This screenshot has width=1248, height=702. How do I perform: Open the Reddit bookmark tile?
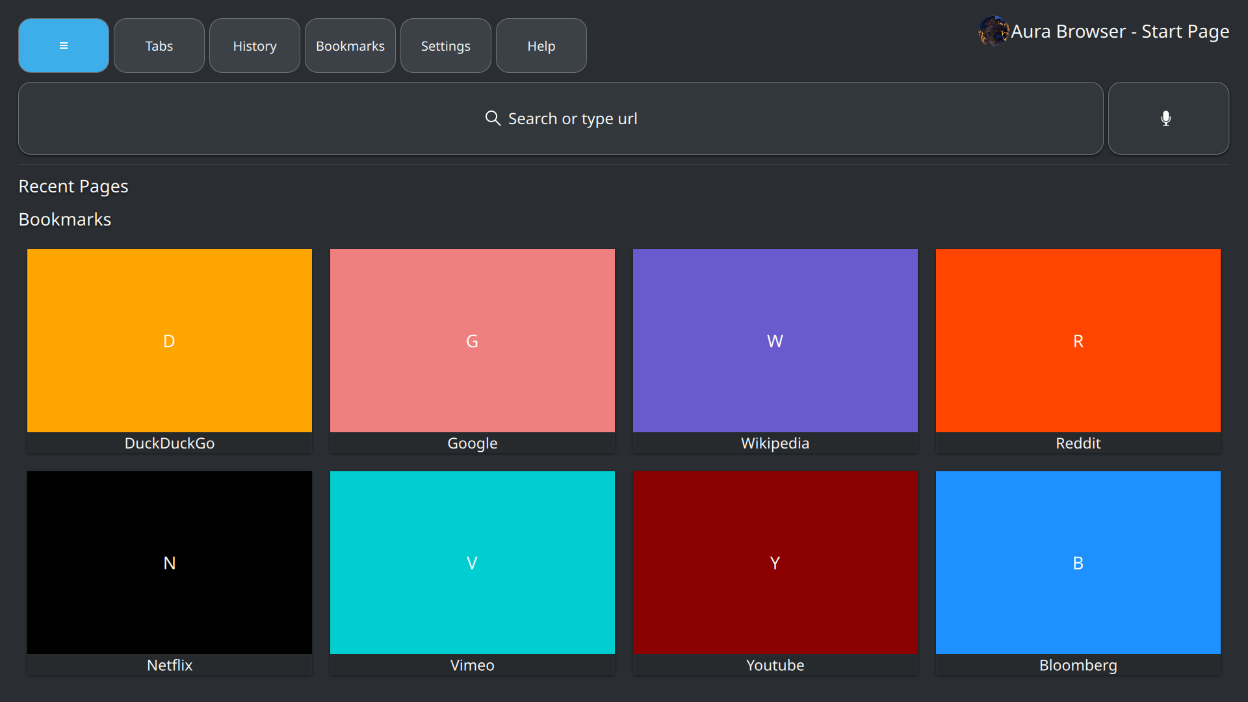[x=1078, y=340]
